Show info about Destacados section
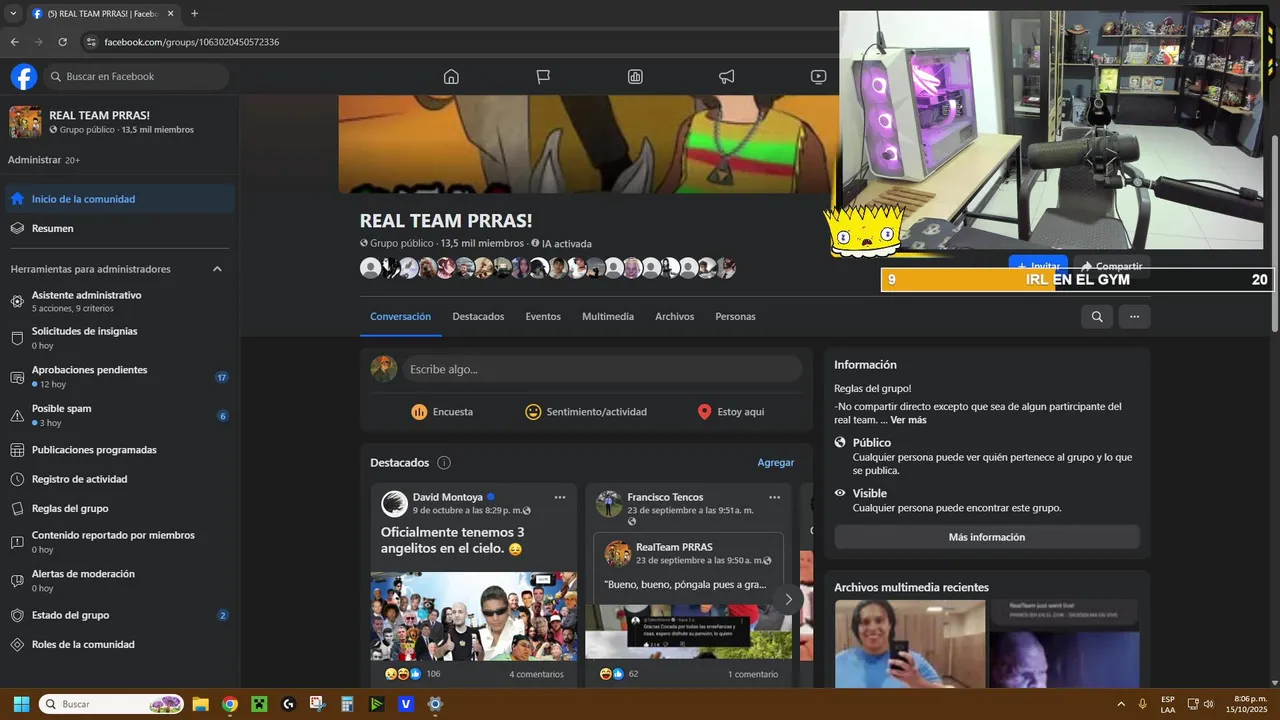This screenshot has width=1280, height=720. click(x=444, y=463)
